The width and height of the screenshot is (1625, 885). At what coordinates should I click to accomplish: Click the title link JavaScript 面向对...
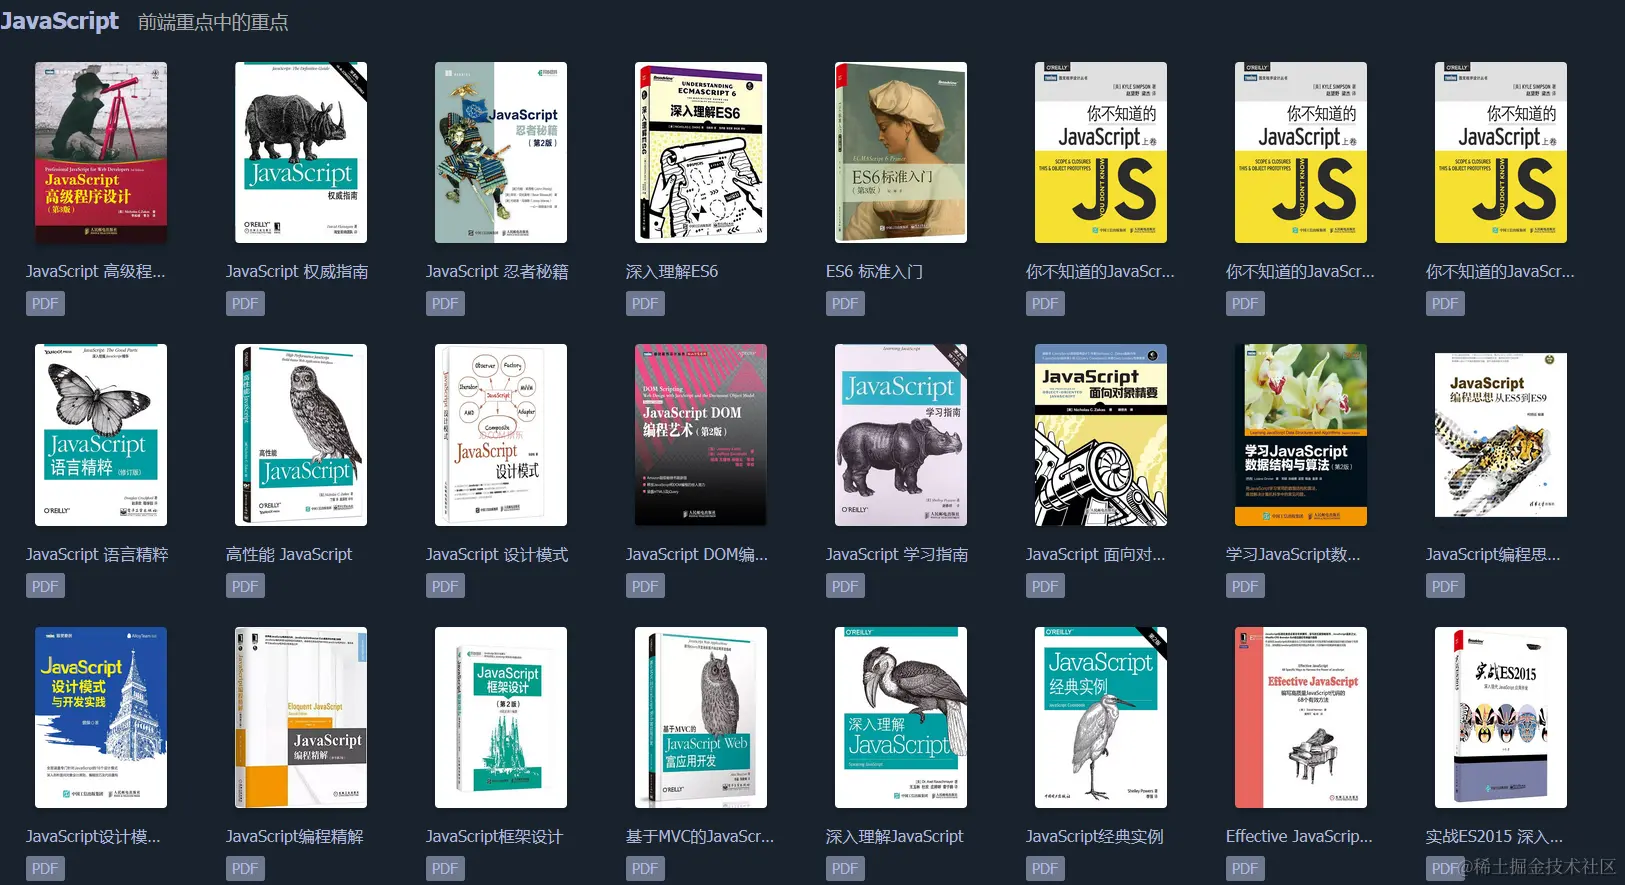click(x=1096, y=554)
